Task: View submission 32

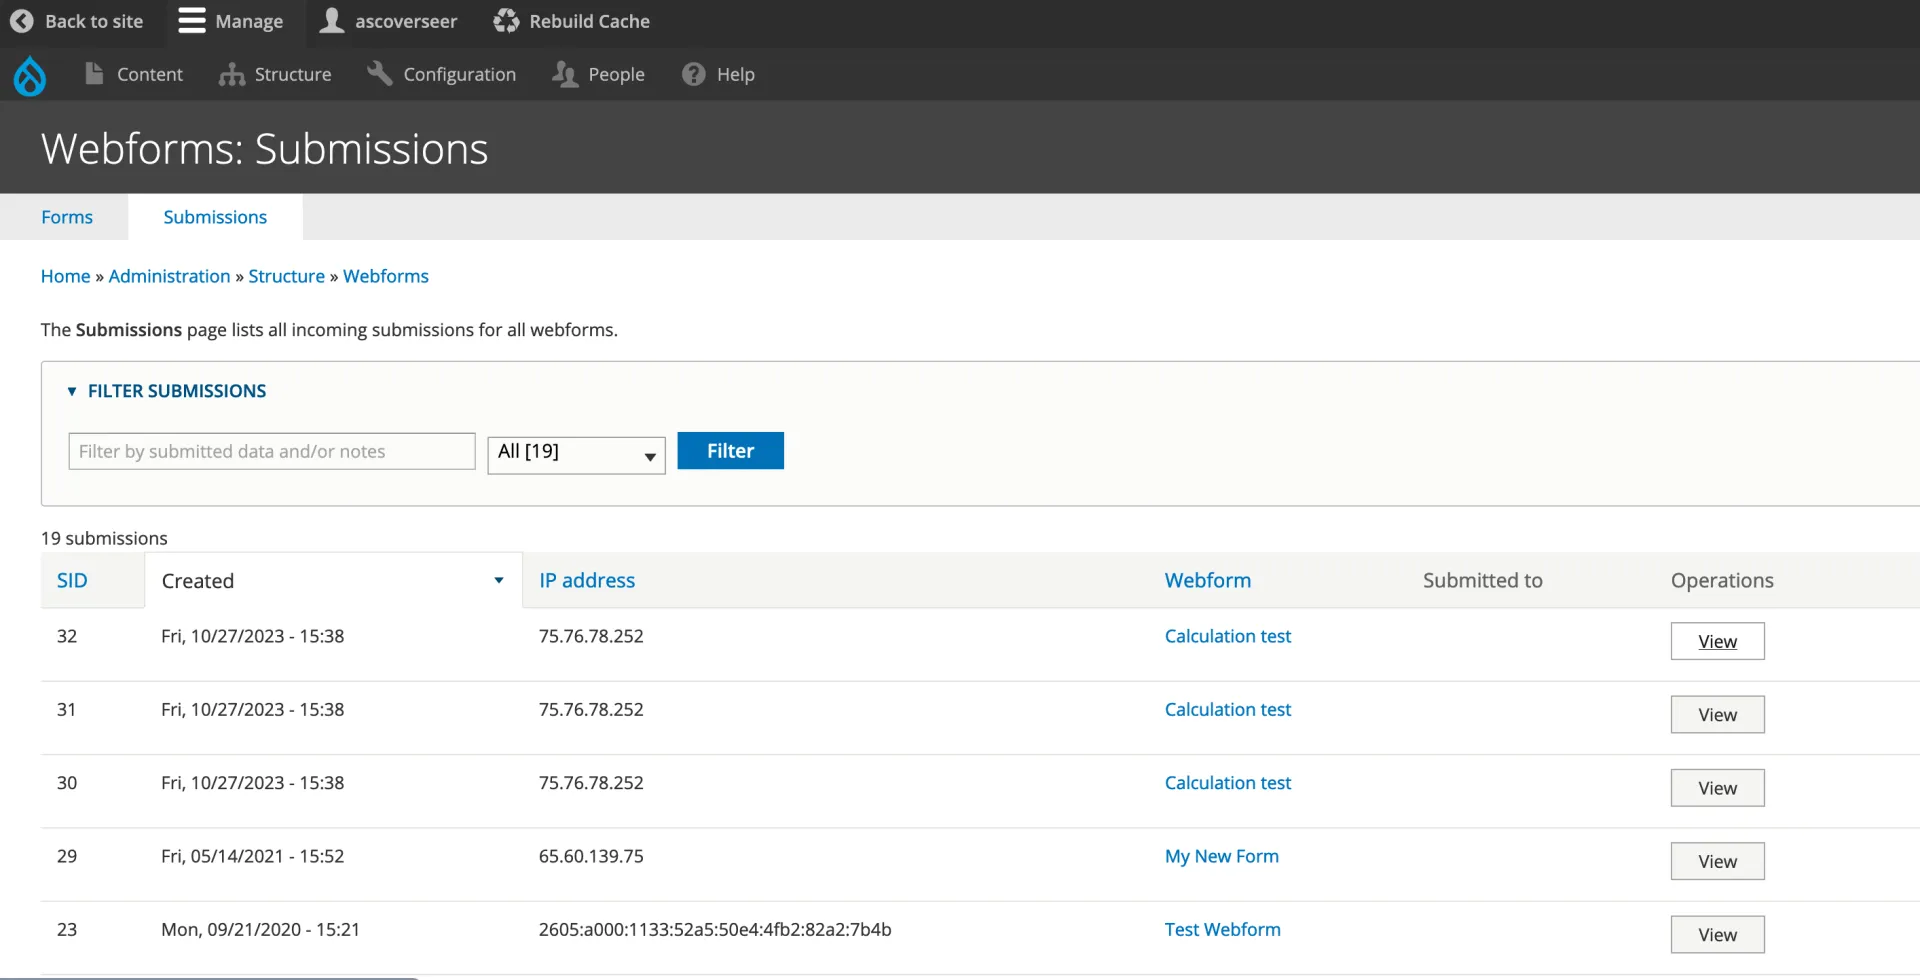Action: pyautogui.click(x=1717, y=642)
